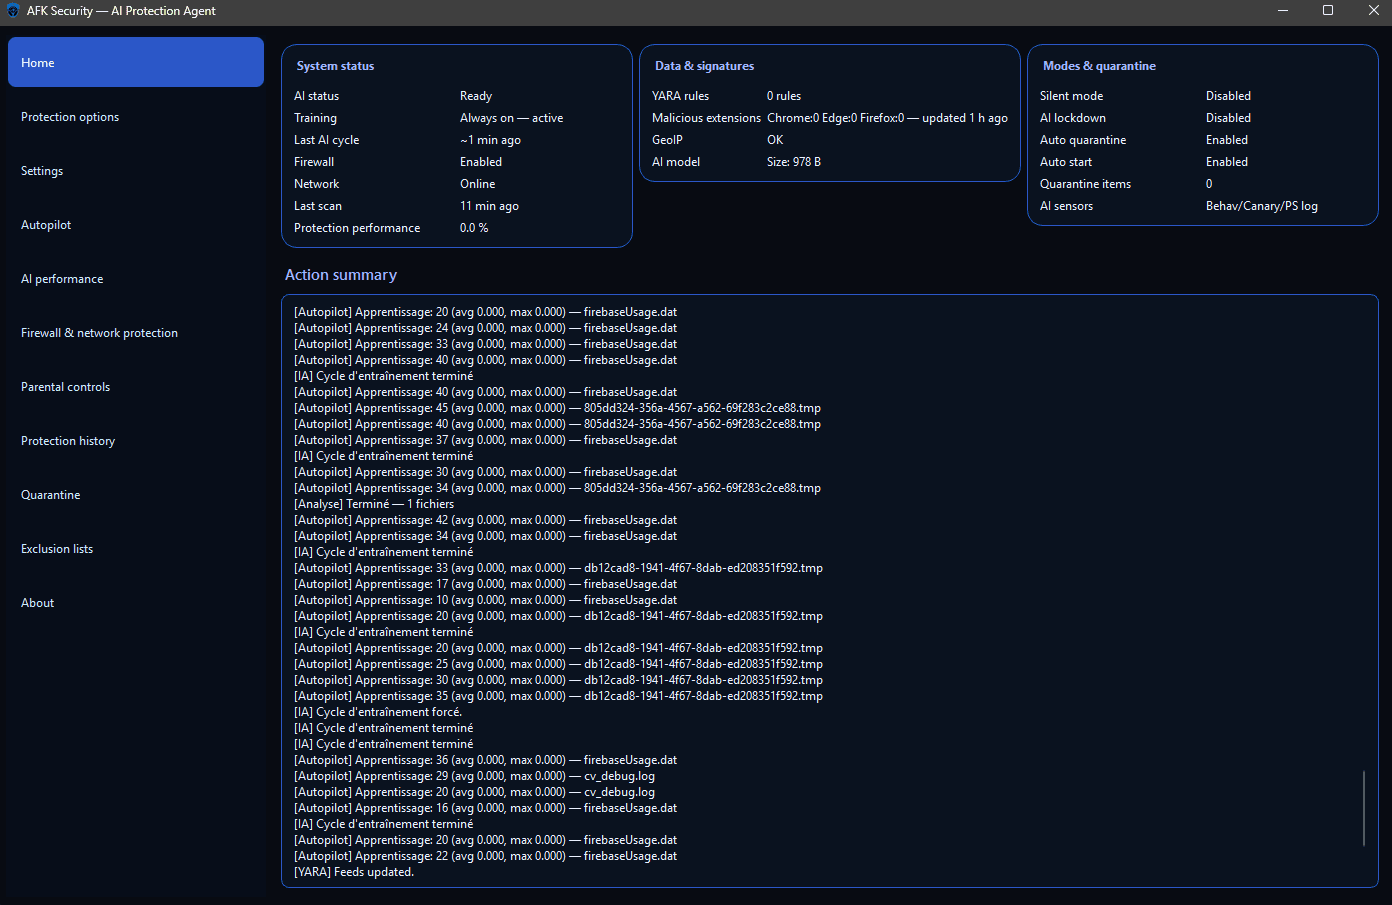Image resolution: width=1392 pixels, height=905 pixels.
Task: Open the Autopilot section
Action: (45, 224)
